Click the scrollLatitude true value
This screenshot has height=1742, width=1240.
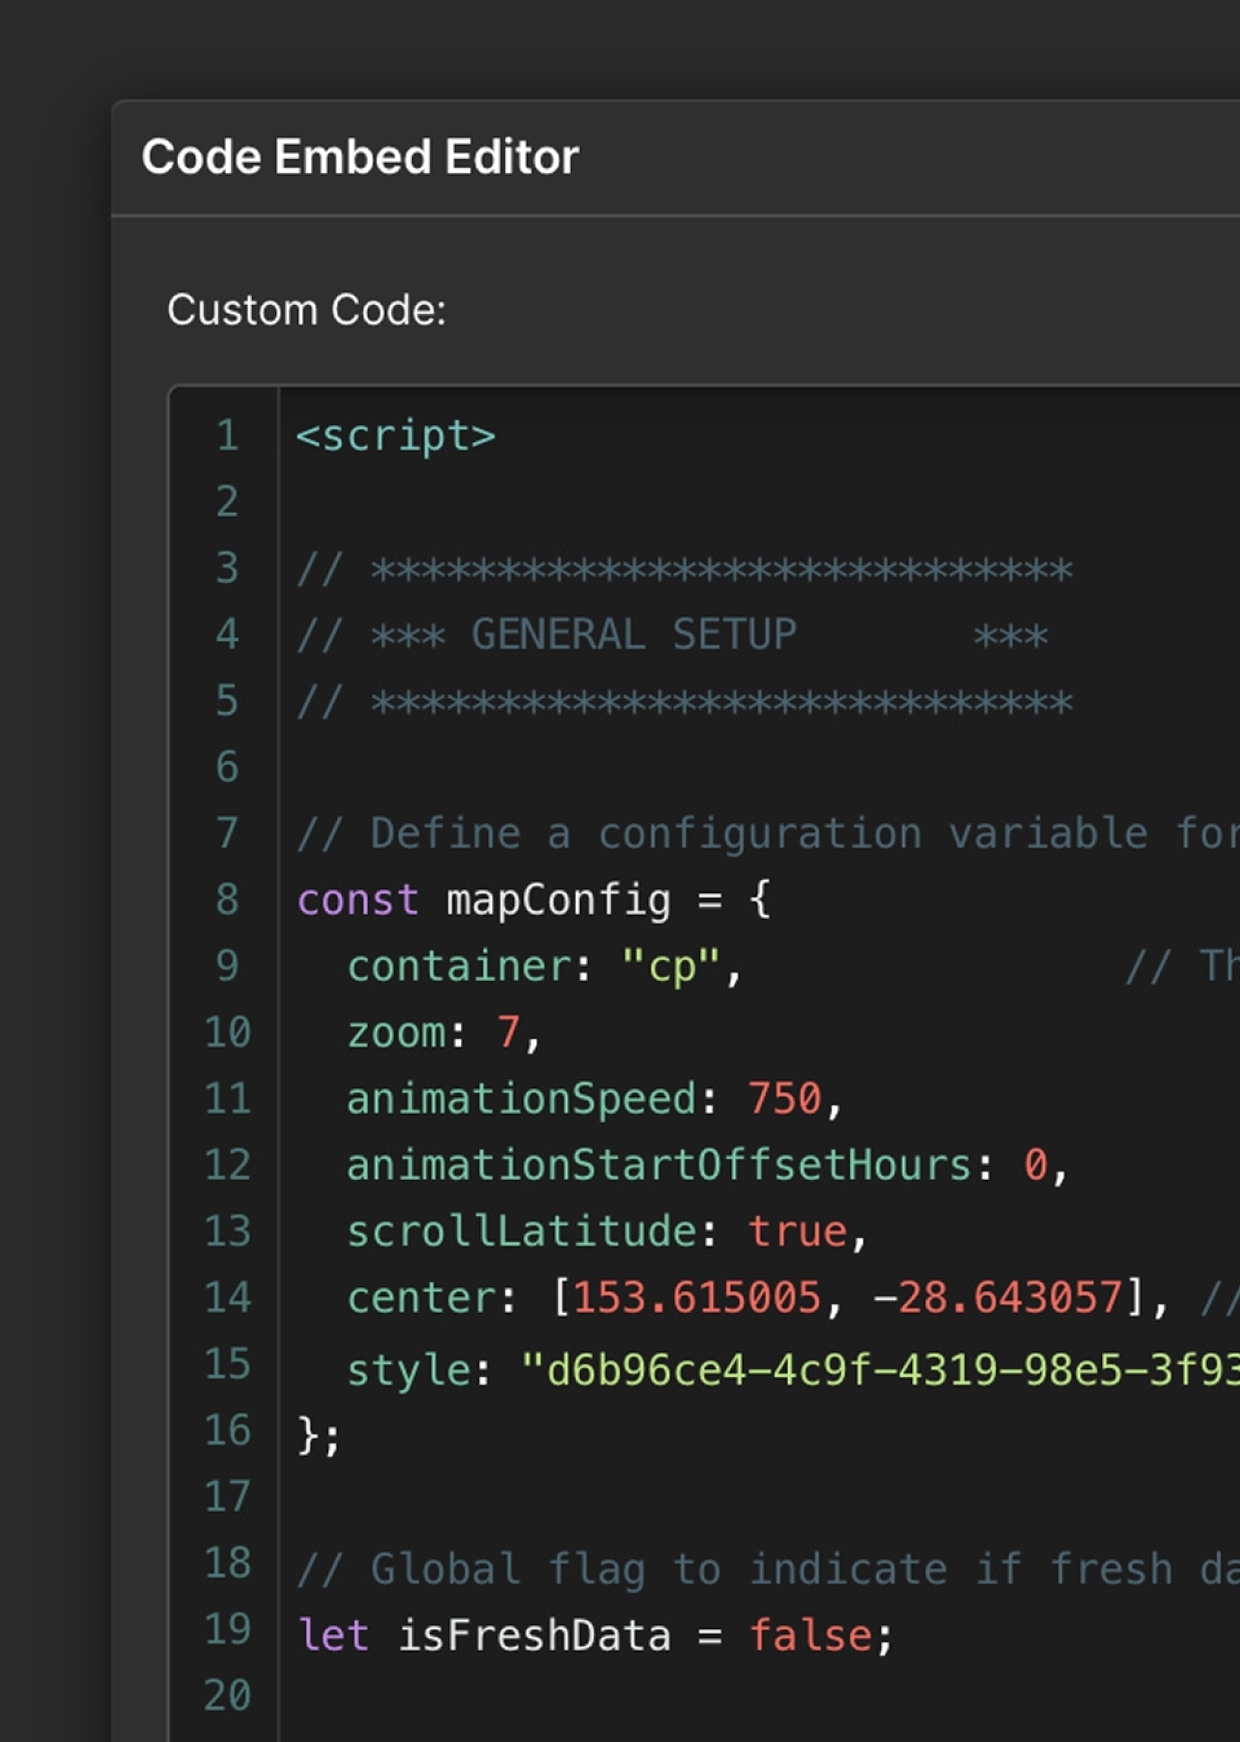tap(797, 1231)
